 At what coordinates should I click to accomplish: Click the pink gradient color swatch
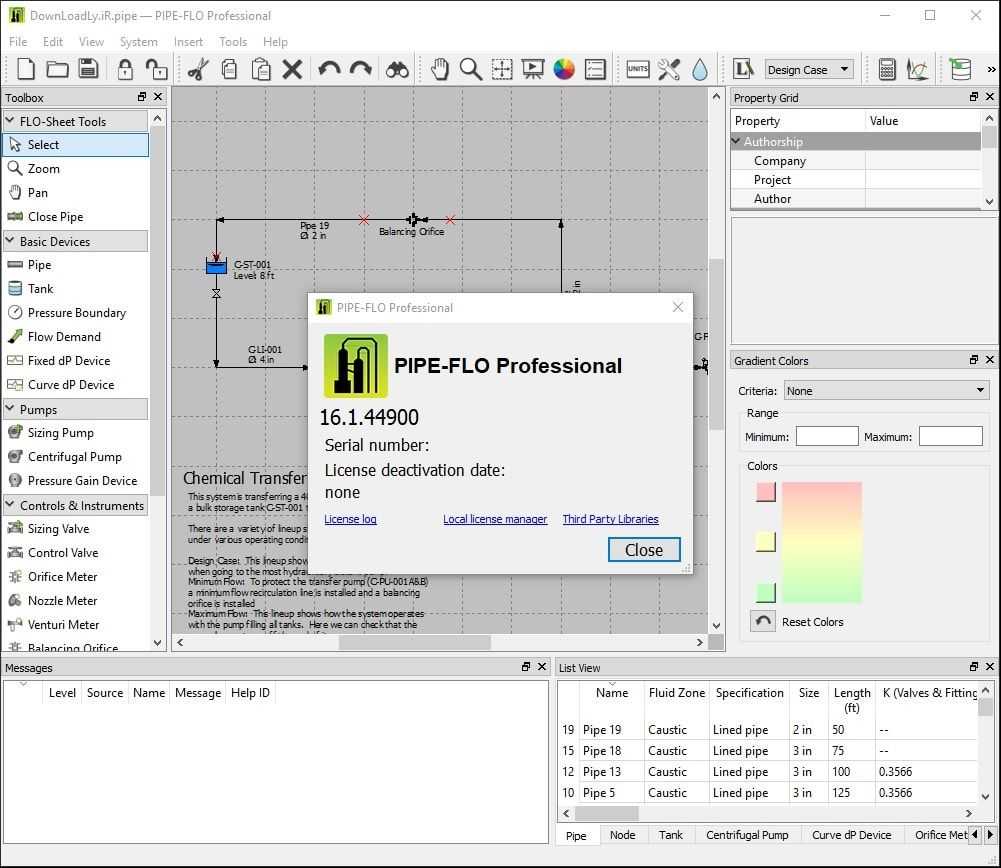coord(764,492)
